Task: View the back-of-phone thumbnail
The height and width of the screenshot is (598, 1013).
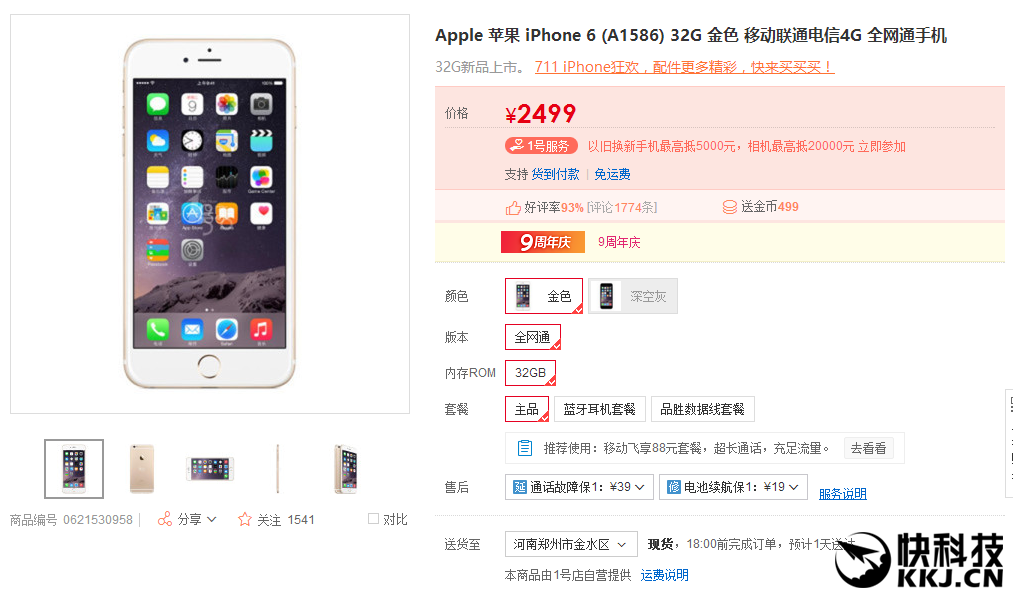Action: pyautogui.click(x=142, y=469)
